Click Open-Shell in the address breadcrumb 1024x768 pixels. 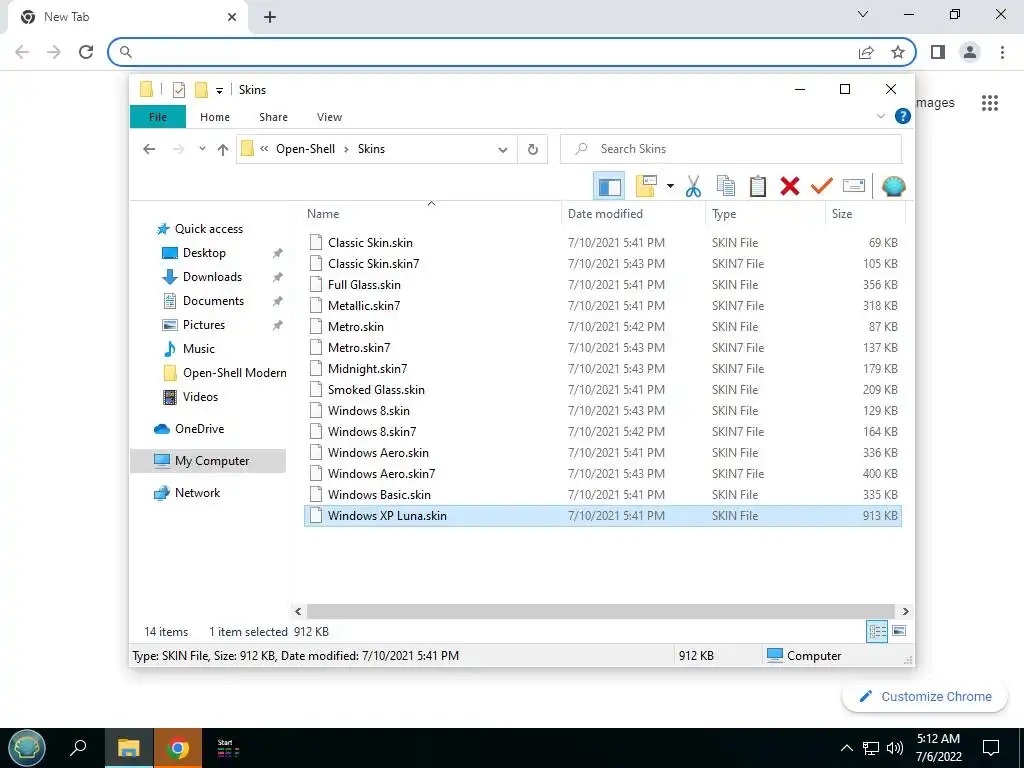(305, 149)
